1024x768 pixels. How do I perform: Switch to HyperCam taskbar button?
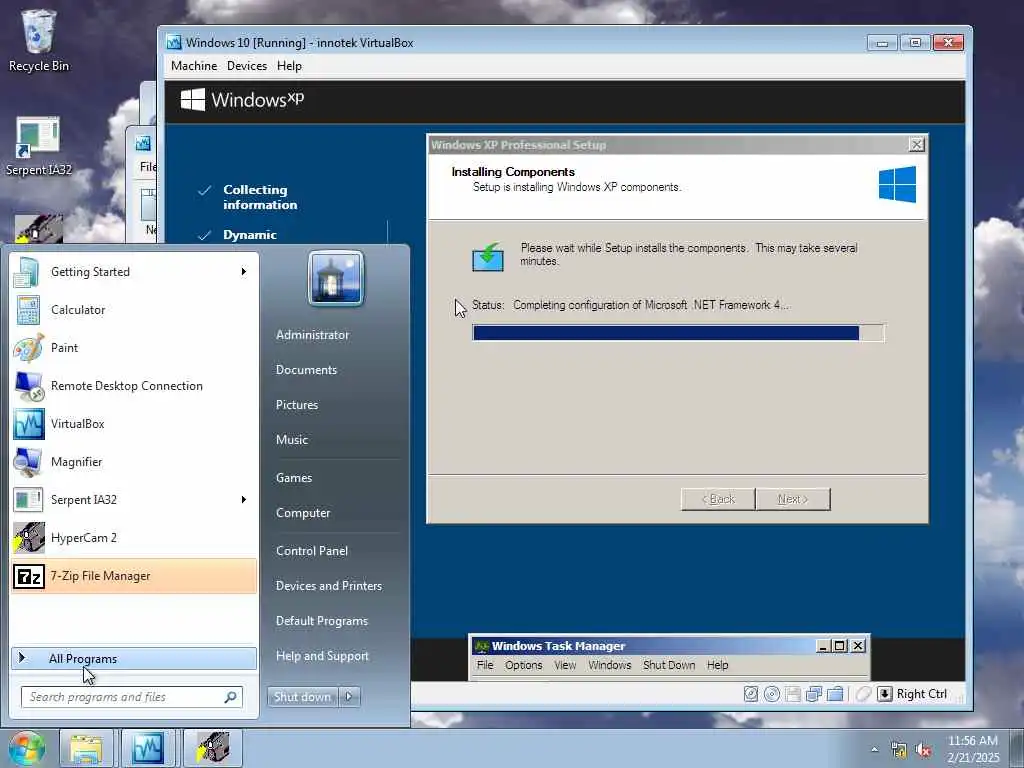click(213, 748)
